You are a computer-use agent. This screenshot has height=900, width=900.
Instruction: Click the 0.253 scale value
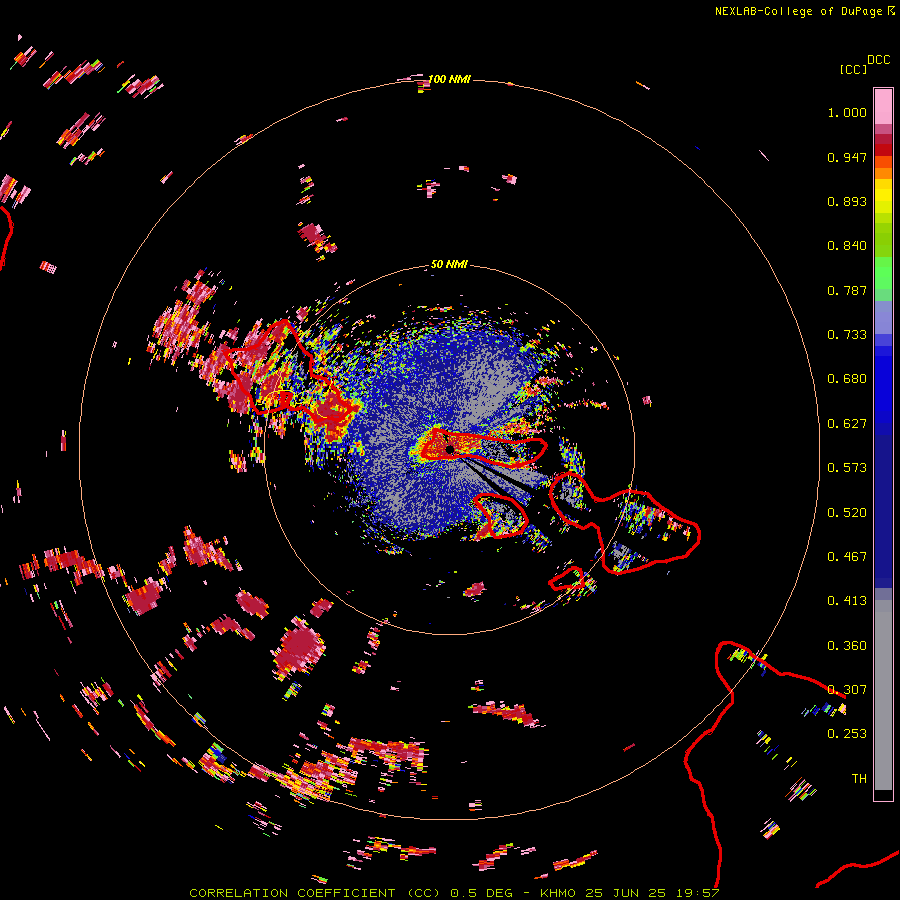(847, 734)
